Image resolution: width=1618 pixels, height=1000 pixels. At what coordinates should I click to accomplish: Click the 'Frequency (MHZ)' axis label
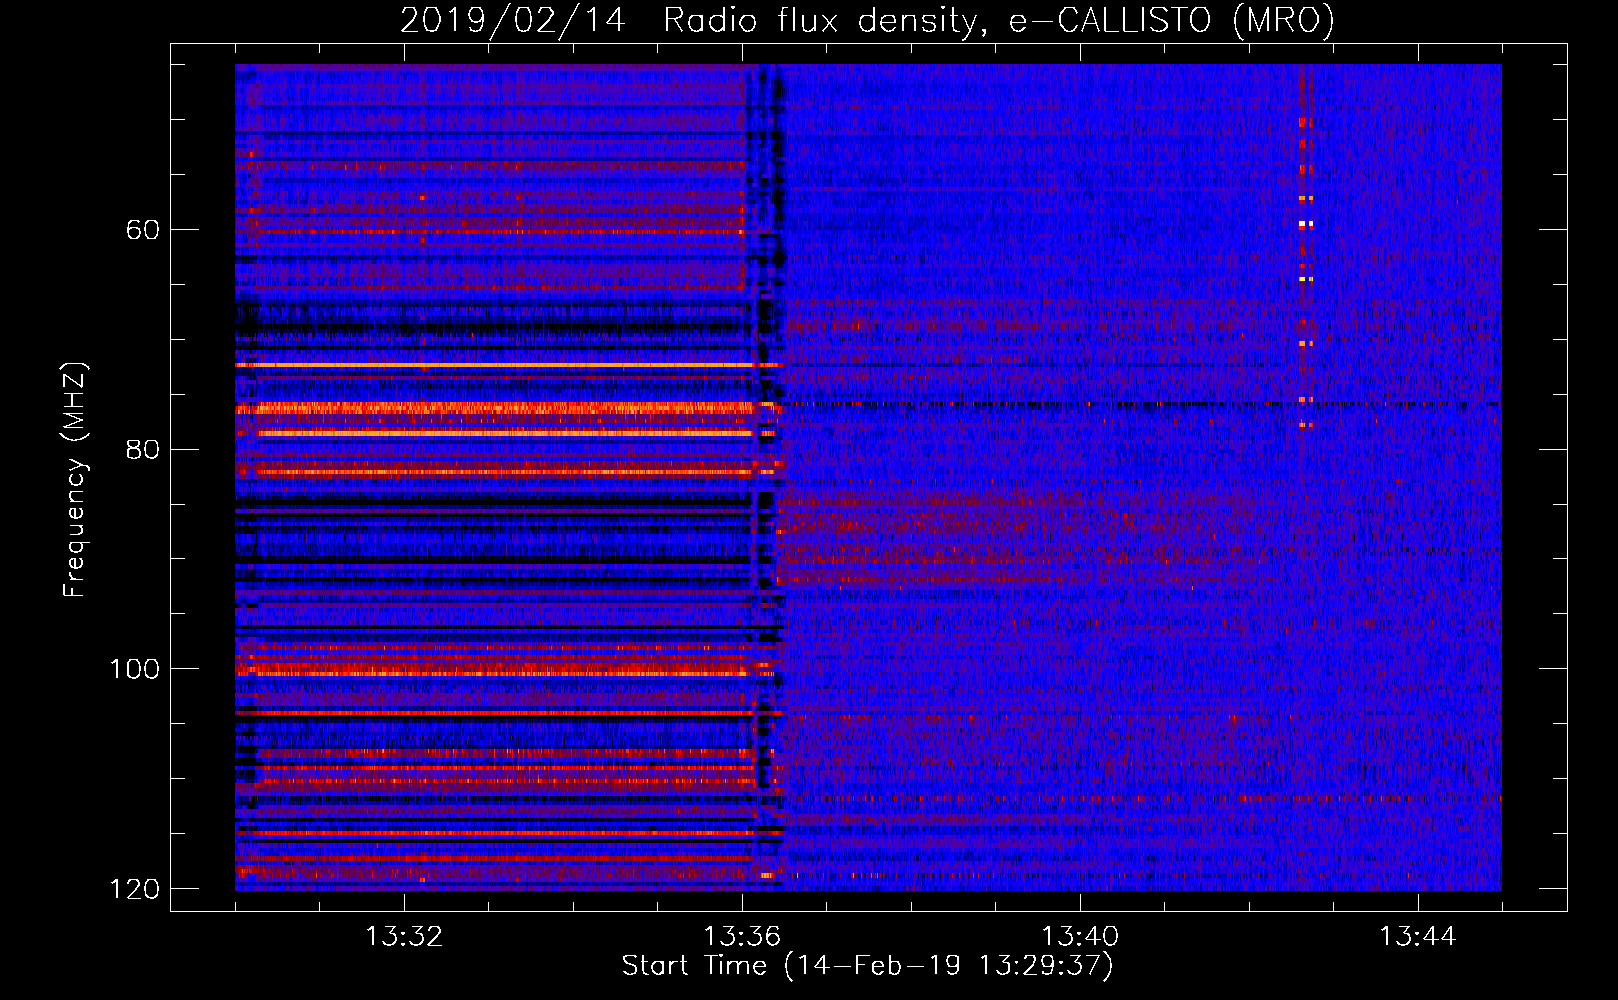[75, 479]
